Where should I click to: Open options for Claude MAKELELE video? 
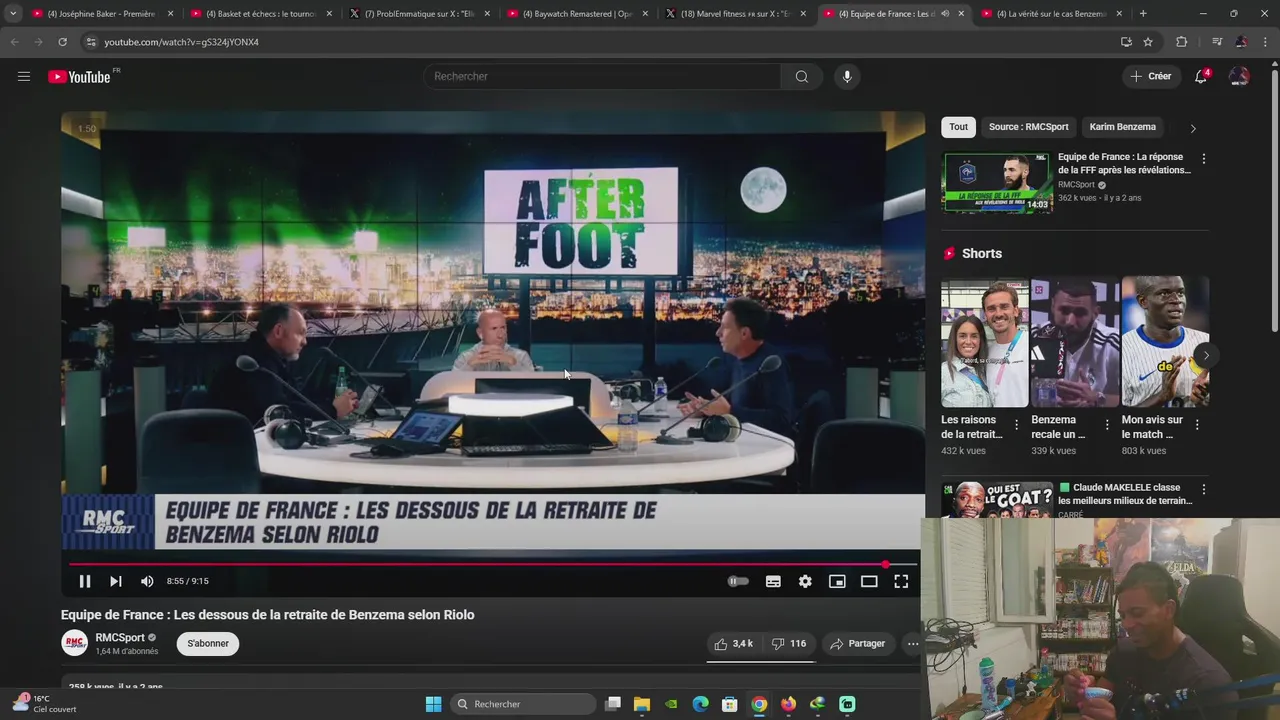point(1203,490)
